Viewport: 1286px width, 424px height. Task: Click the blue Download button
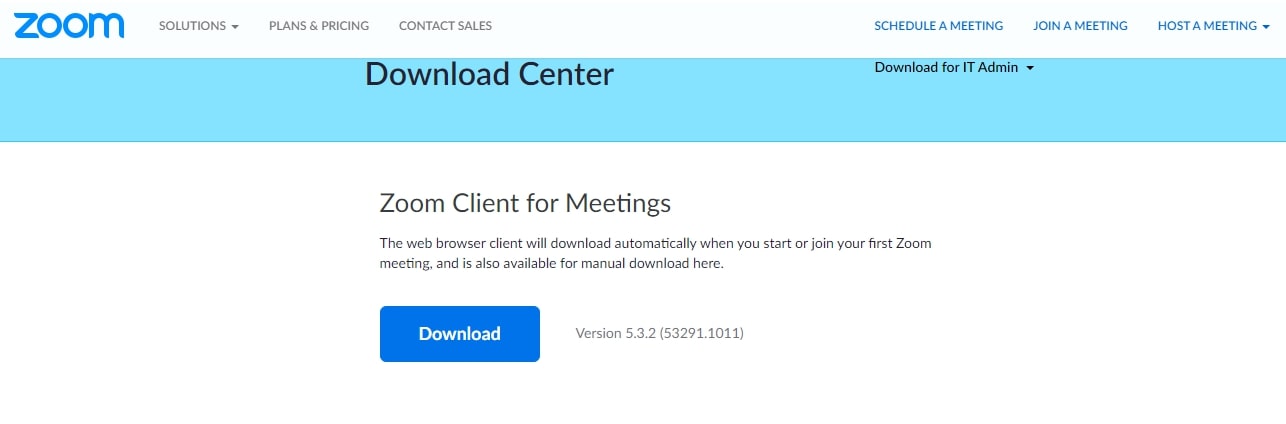point(460,334)
